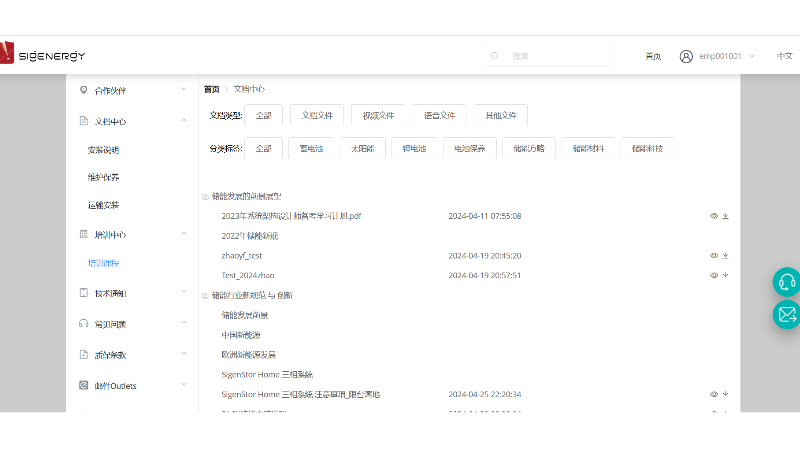Open the envelope mail floating button
The width and height of the screenshot is (800, 453).
786,315
